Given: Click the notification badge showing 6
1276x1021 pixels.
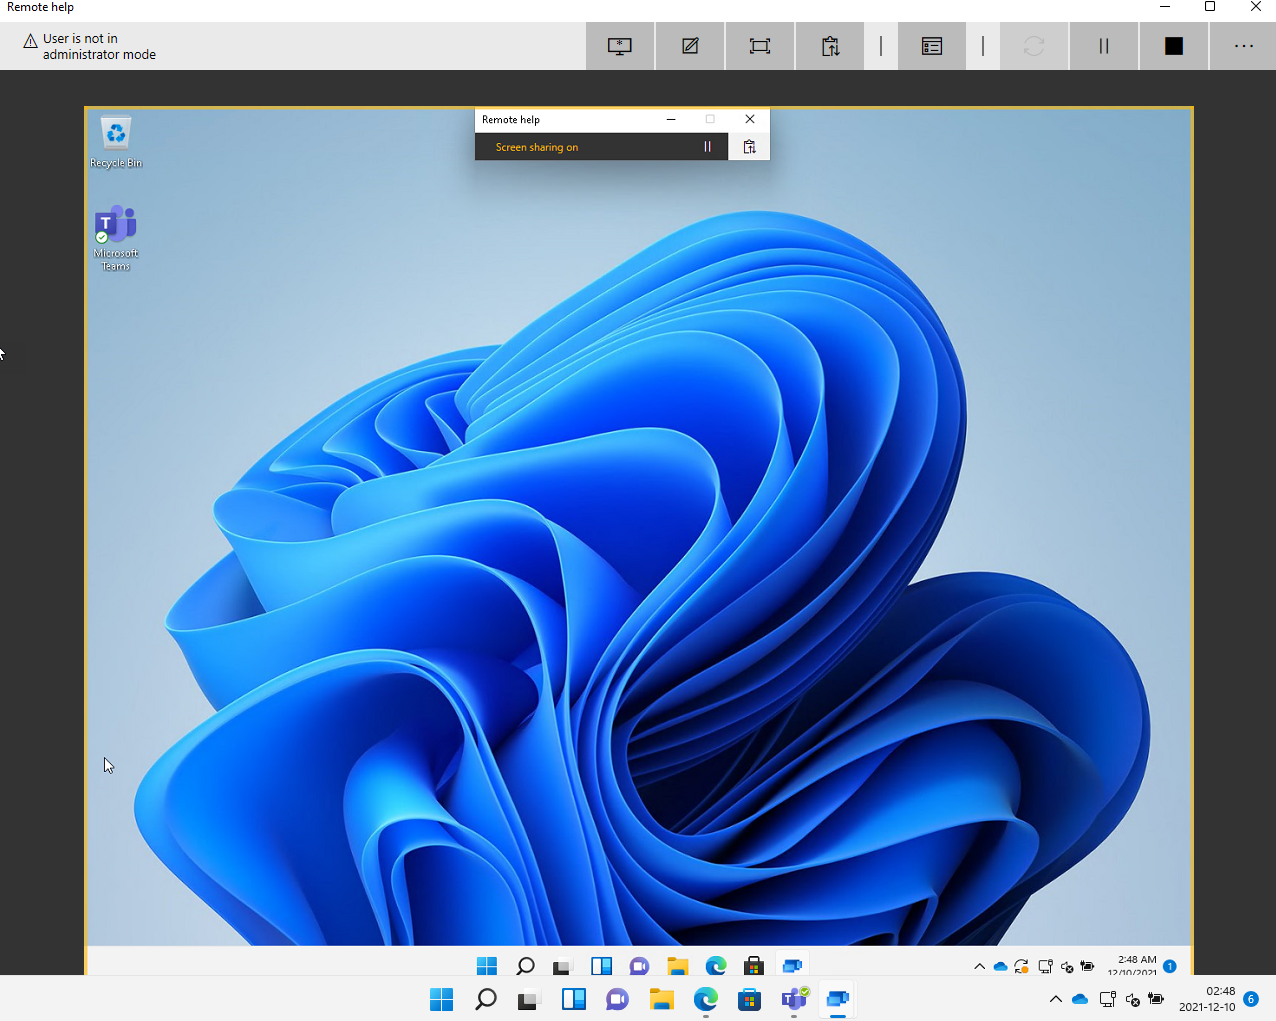Looking at the screenshot, I should coord(1250,999).
